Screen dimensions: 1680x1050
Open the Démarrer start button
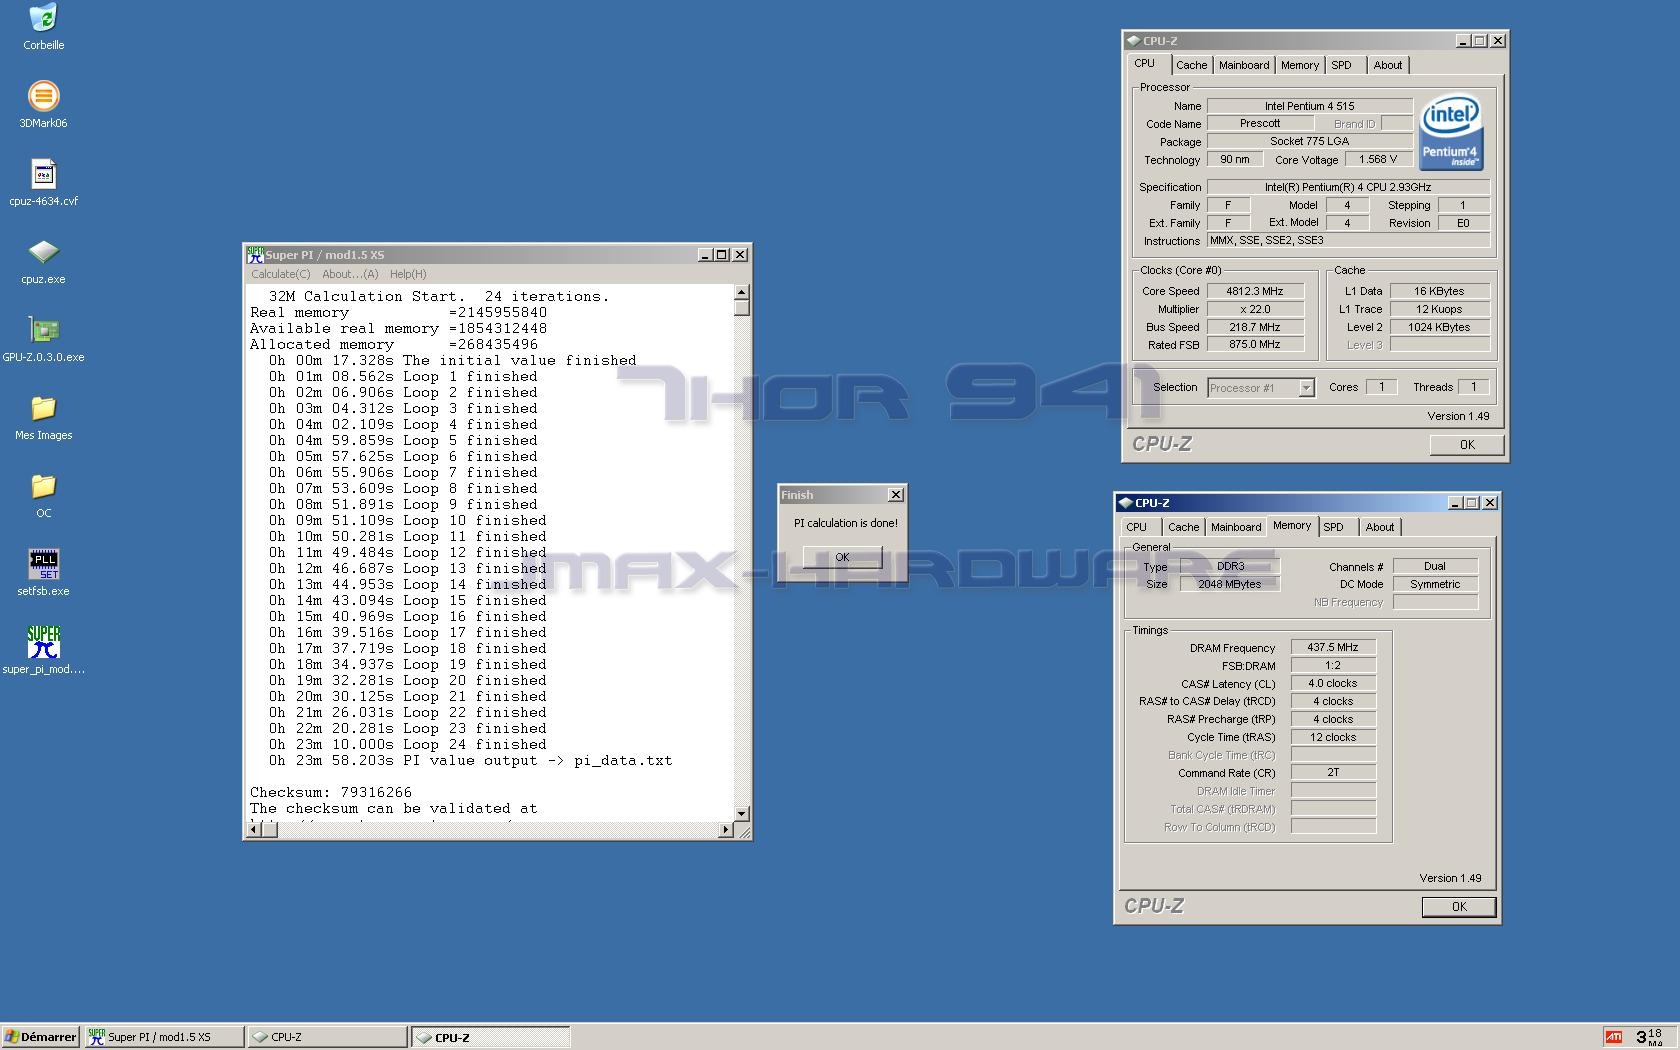click(x=41, y=1037)
